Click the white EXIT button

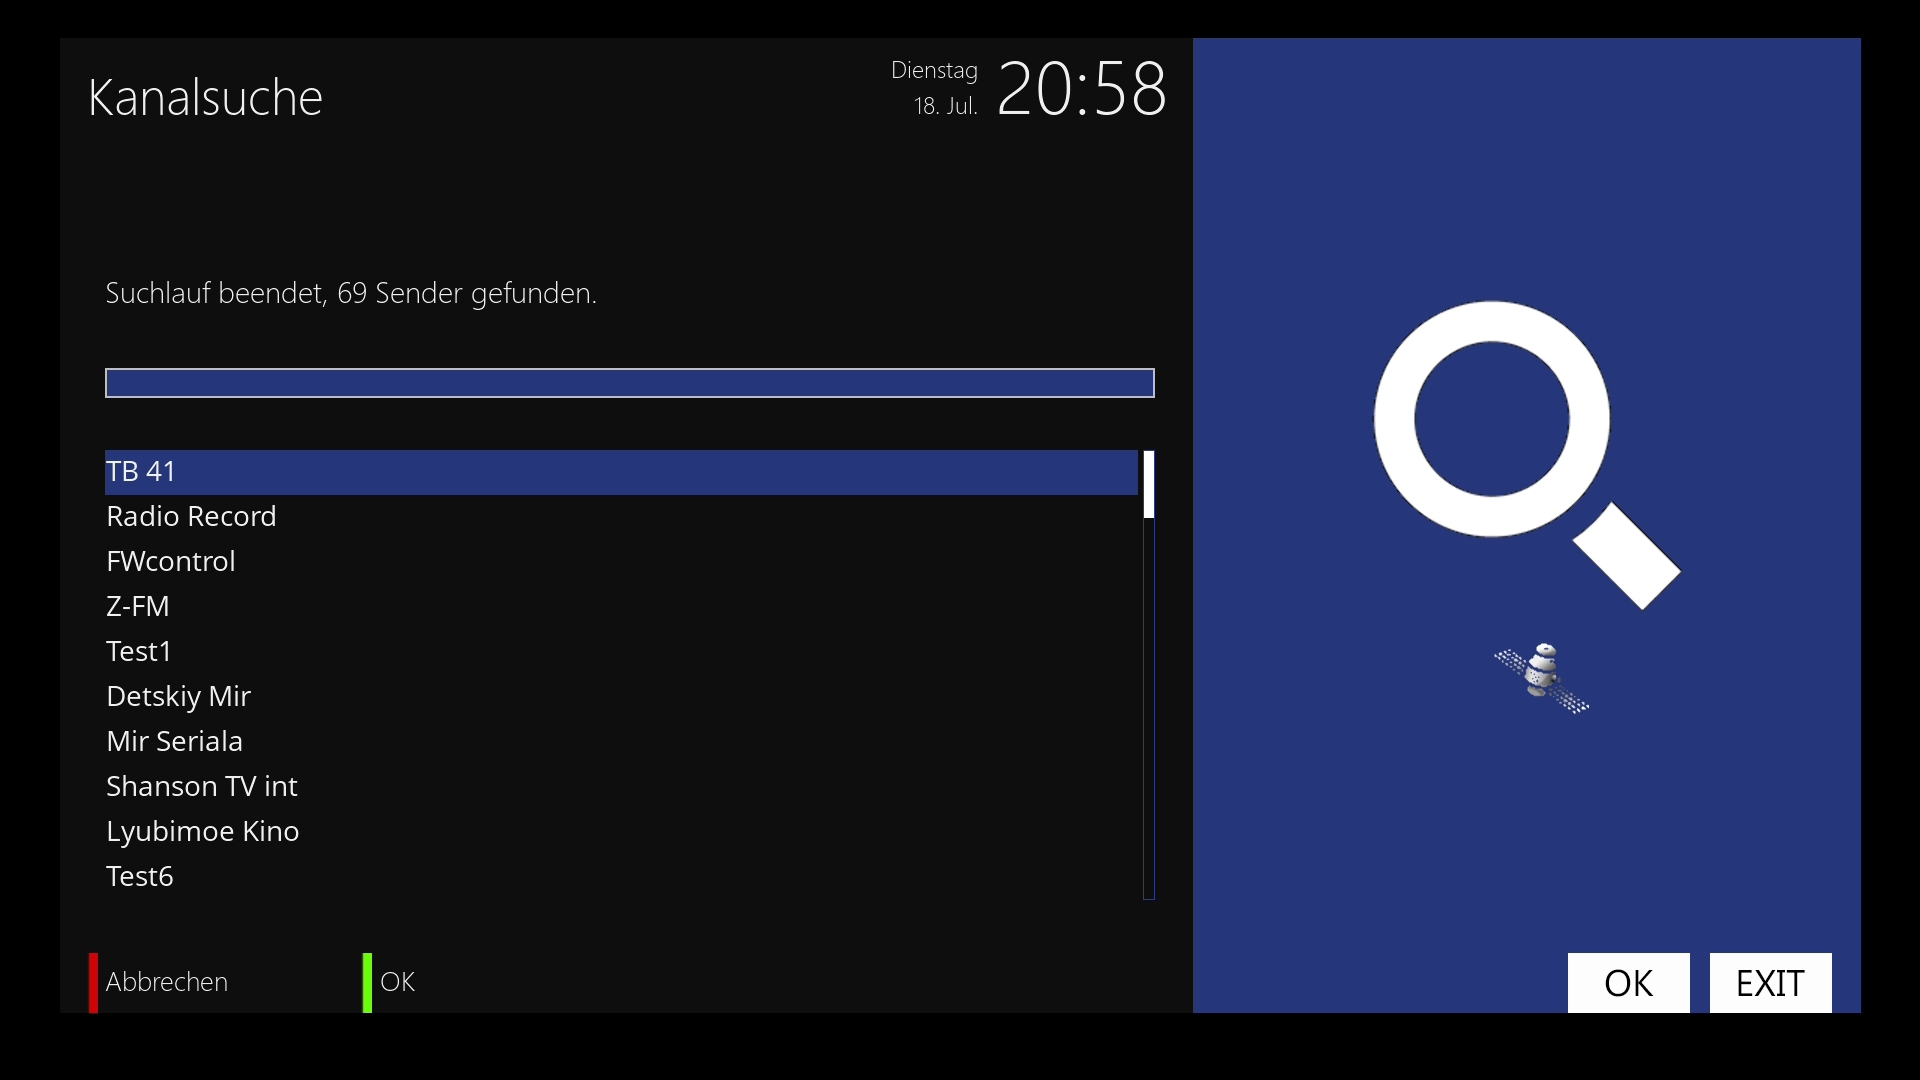(x=1770, y=983)
